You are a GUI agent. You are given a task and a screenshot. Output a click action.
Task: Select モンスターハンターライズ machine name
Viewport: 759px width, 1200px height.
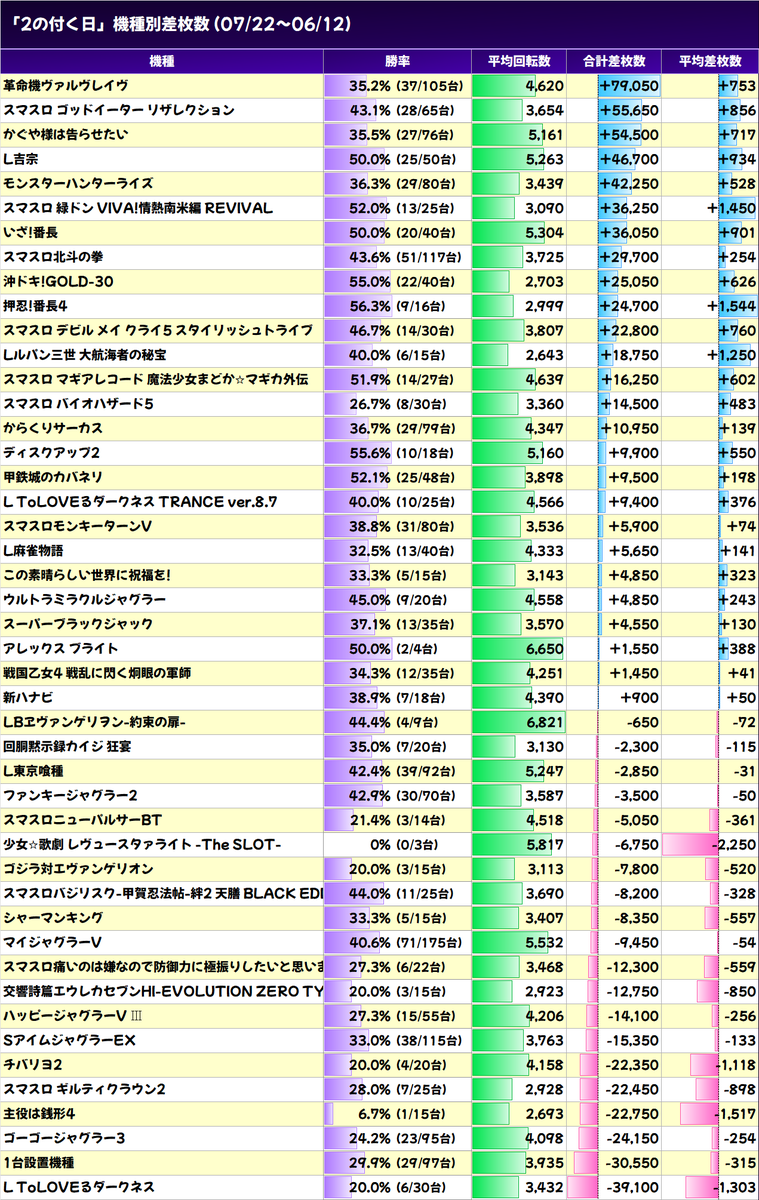click(x=78, y=184)
